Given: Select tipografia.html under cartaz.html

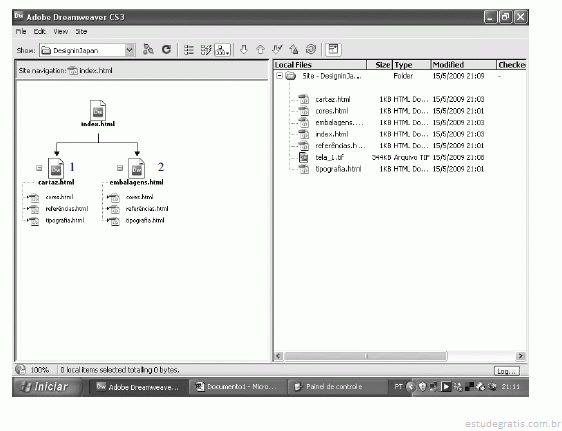Looking at the screenshot, I should (x=65, y=220).
